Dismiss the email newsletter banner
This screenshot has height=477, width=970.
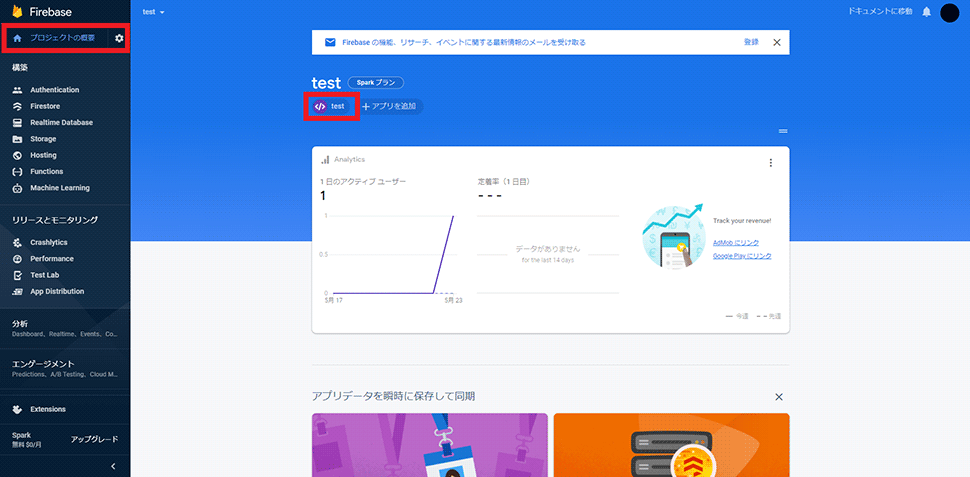(777, 43)
